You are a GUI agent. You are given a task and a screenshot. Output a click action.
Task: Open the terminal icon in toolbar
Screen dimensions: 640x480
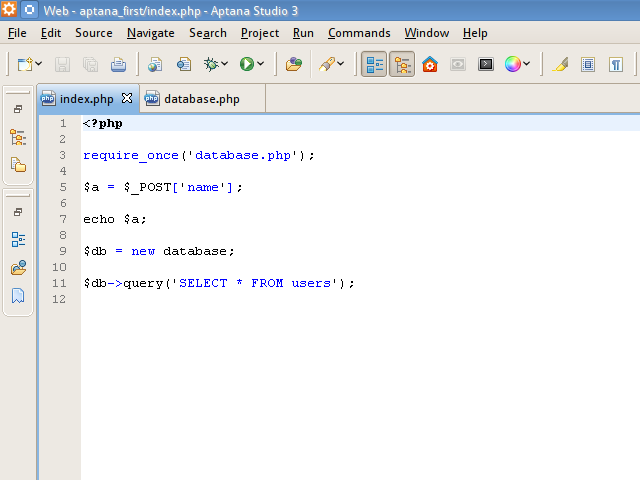click(x=485, y=65)
